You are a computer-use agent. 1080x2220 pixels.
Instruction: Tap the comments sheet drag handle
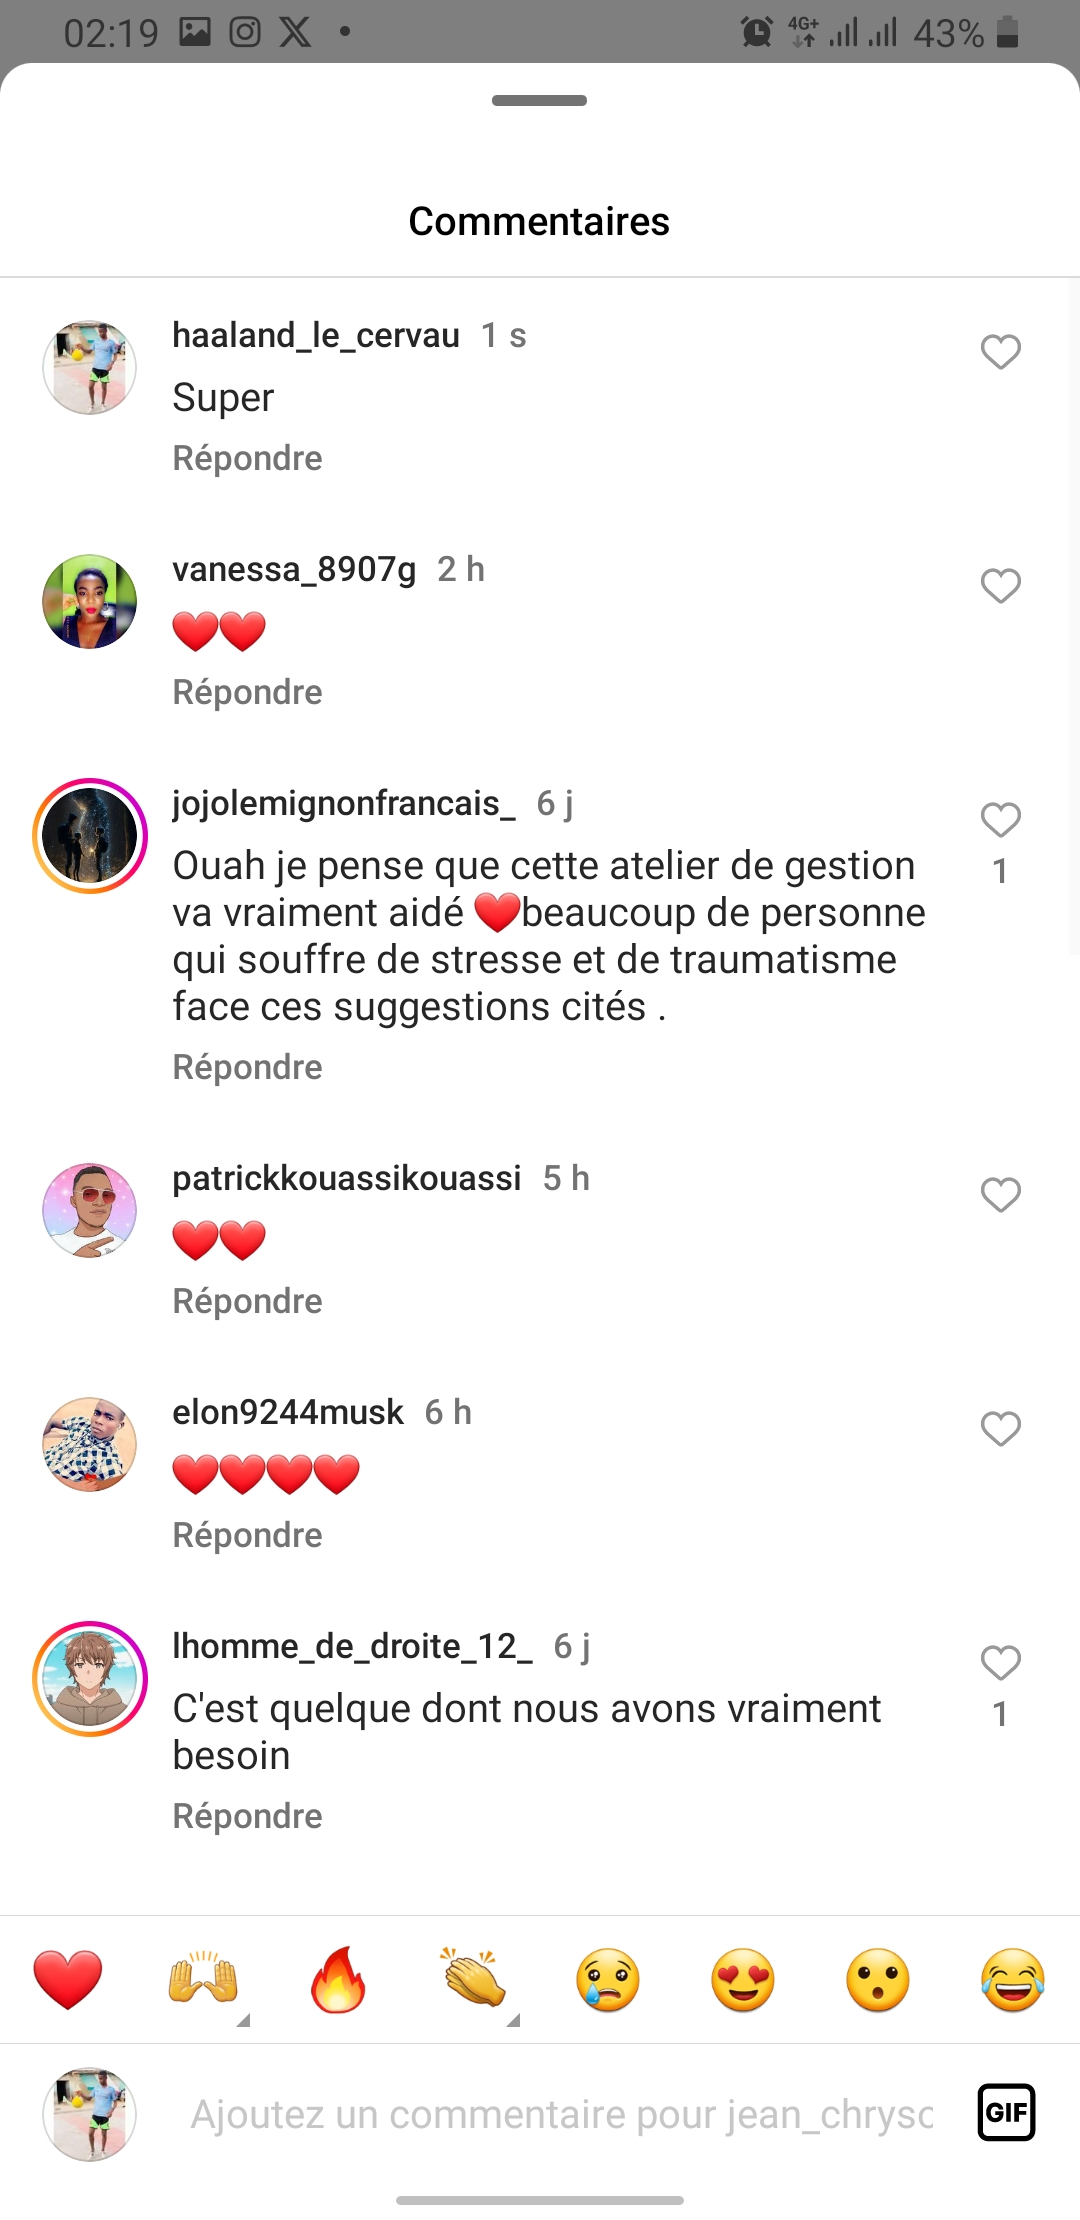539,100
